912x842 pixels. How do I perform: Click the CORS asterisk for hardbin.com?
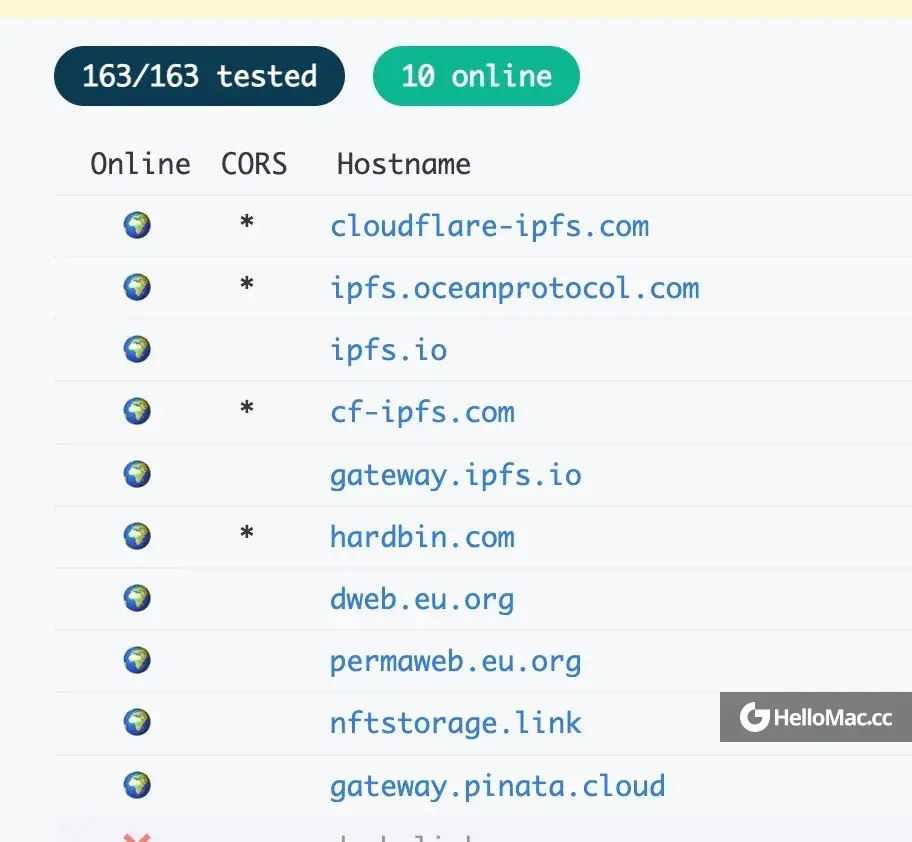pyautogui.click(x=247, y=533)
